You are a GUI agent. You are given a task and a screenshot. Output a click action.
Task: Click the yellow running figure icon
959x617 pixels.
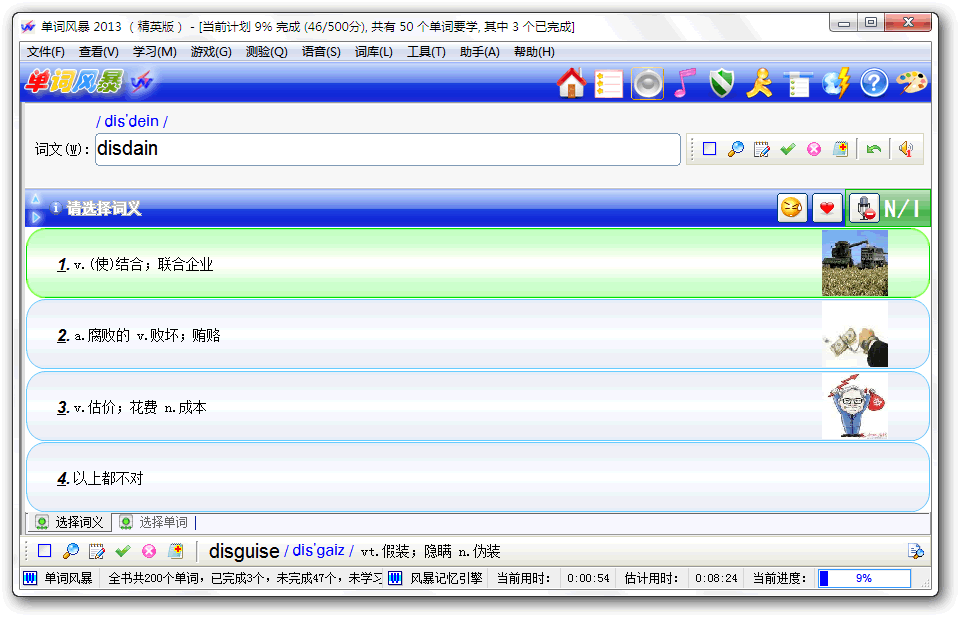tap(759, 83)
